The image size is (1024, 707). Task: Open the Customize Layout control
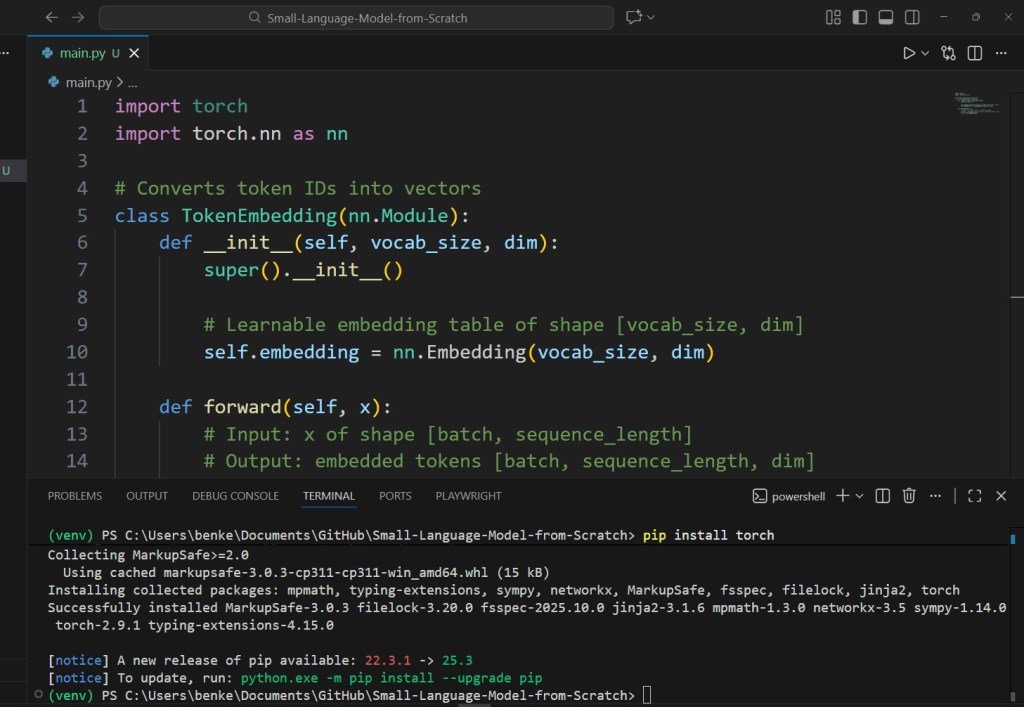833,17
